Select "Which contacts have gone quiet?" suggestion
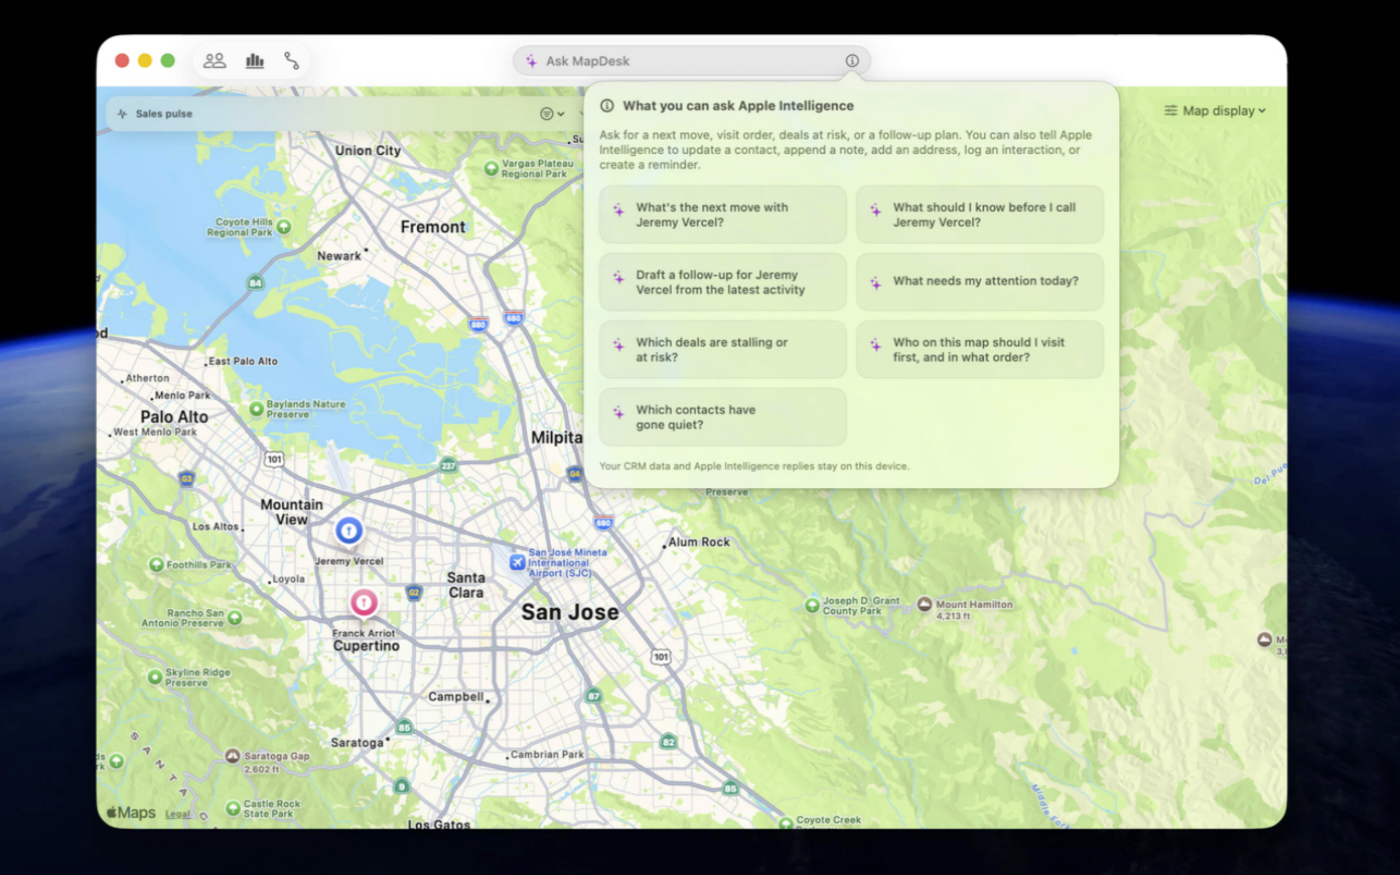Viewport: 1400px width, 875px height. [723, 417]
